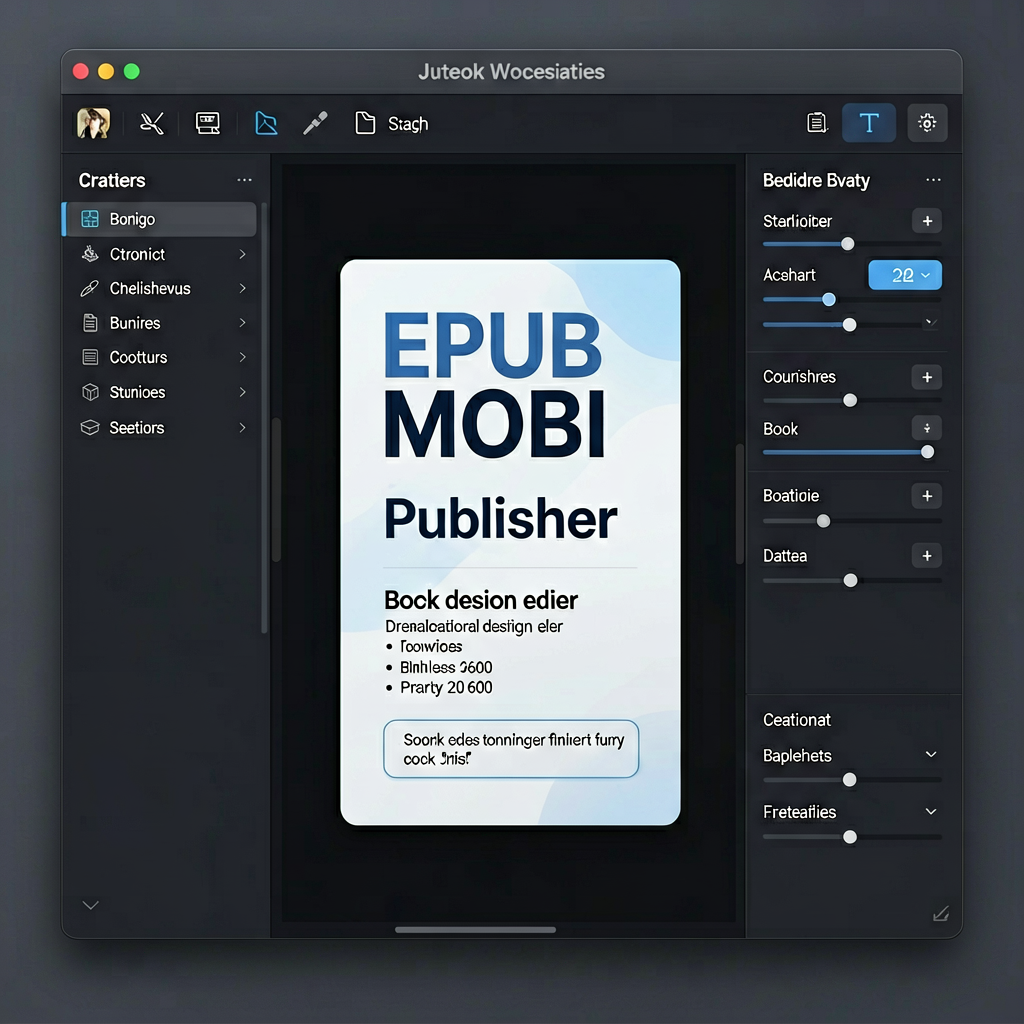Add a Boatioie item with plus
Image resolution: width=1024 pixels, height=1024 pixels.
[x=927, y=496]
